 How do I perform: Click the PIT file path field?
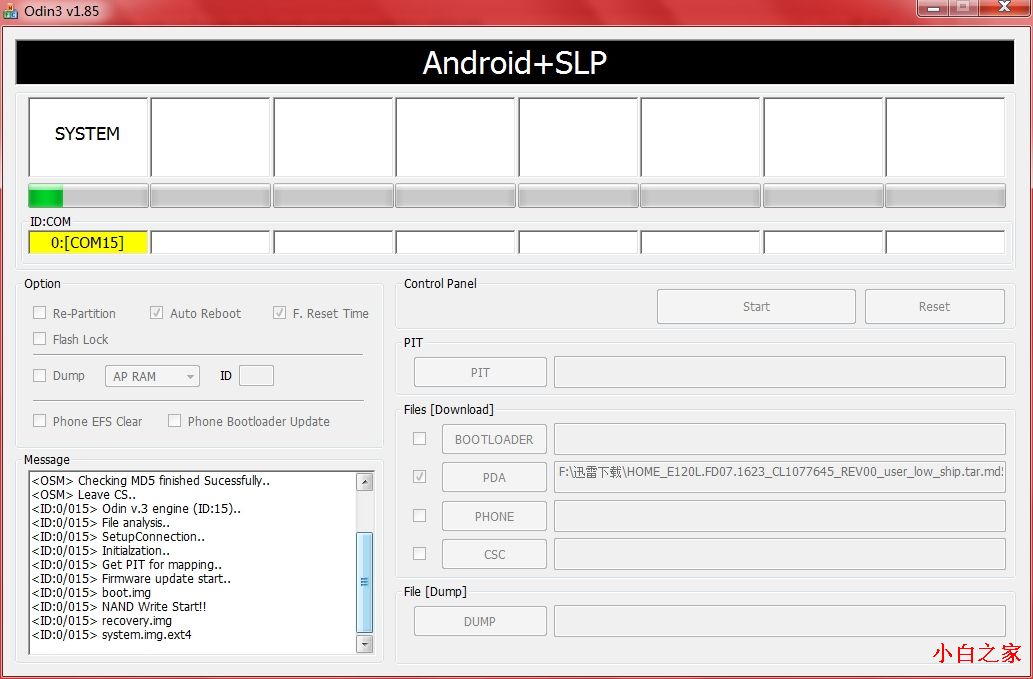(x=780, y=372)
